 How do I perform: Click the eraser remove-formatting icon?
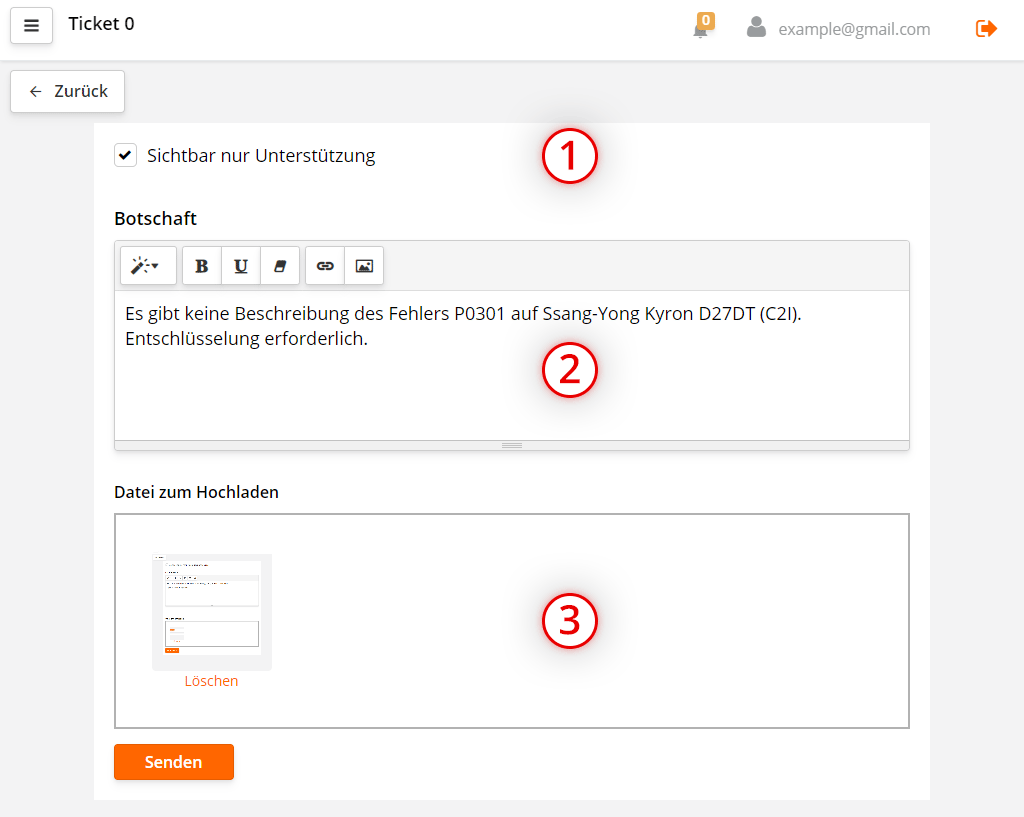point(280,266)
